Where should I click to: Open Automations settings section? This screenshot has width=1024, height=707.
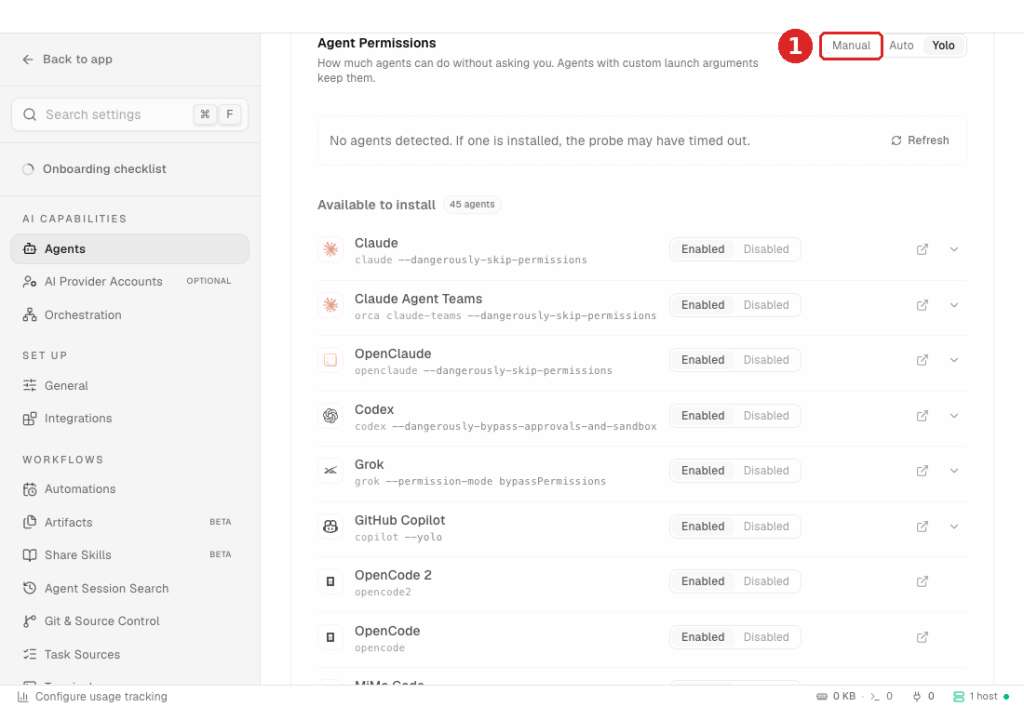pos(130,489)
